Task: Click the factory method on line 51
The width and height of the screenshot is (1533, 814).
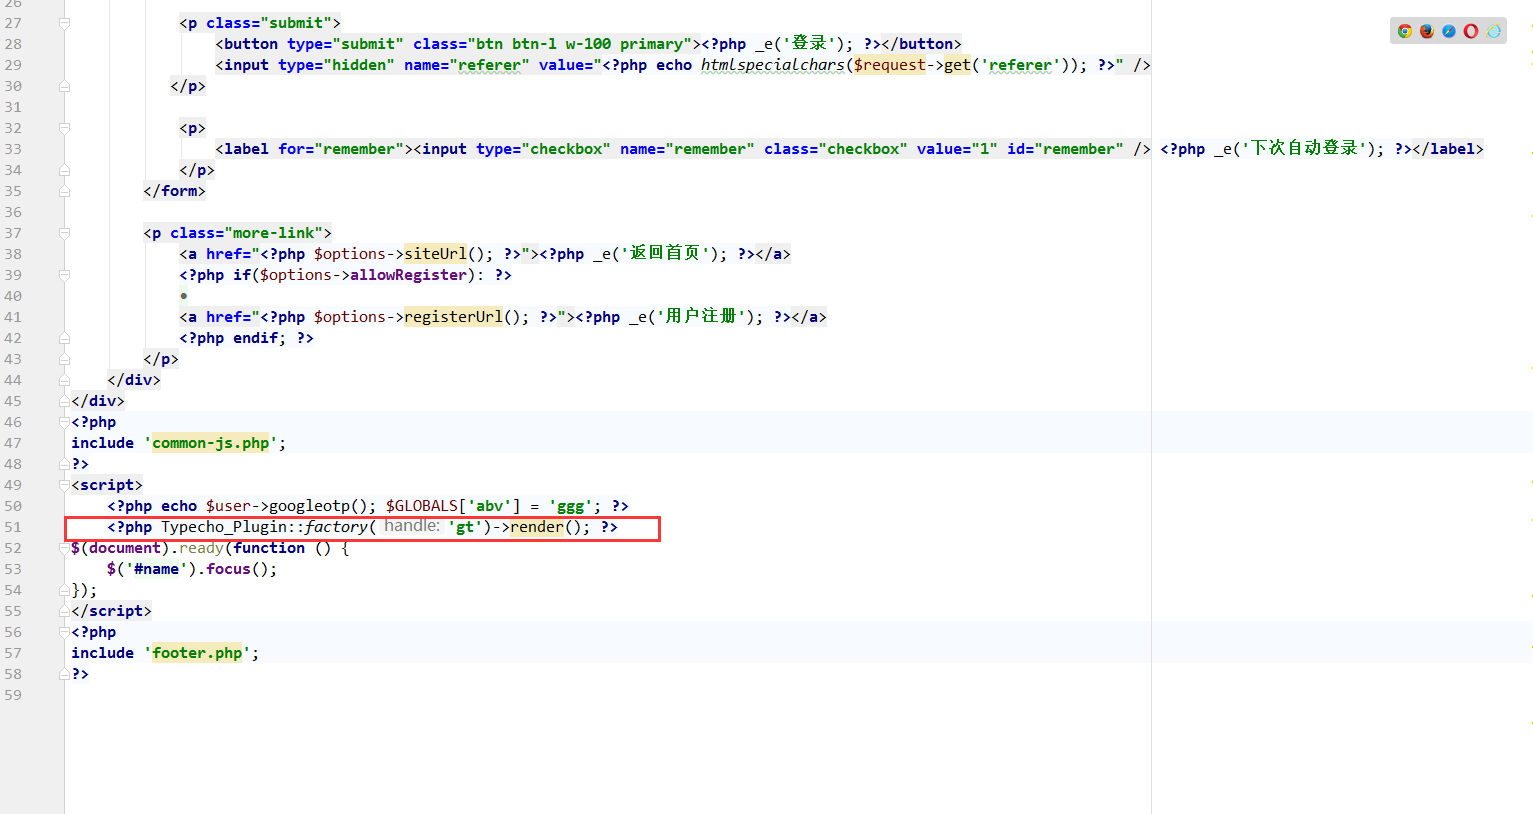Action: point(336,527)
